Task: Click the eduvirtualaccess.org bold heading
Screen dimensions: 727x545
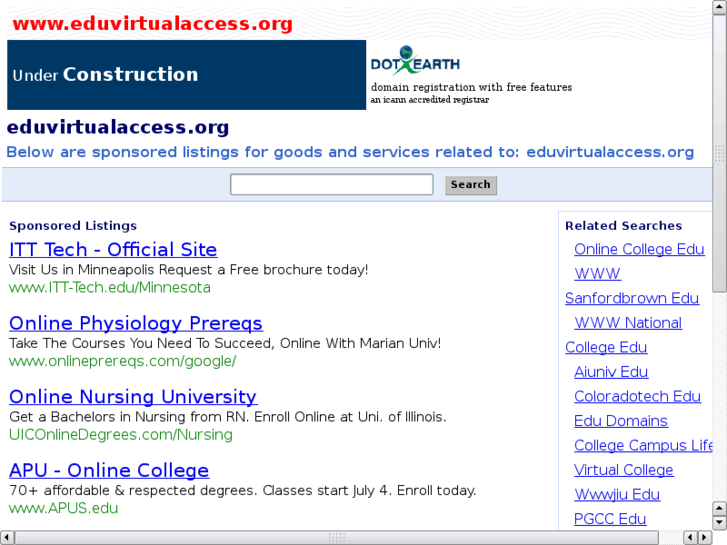Action: [118, 127]
